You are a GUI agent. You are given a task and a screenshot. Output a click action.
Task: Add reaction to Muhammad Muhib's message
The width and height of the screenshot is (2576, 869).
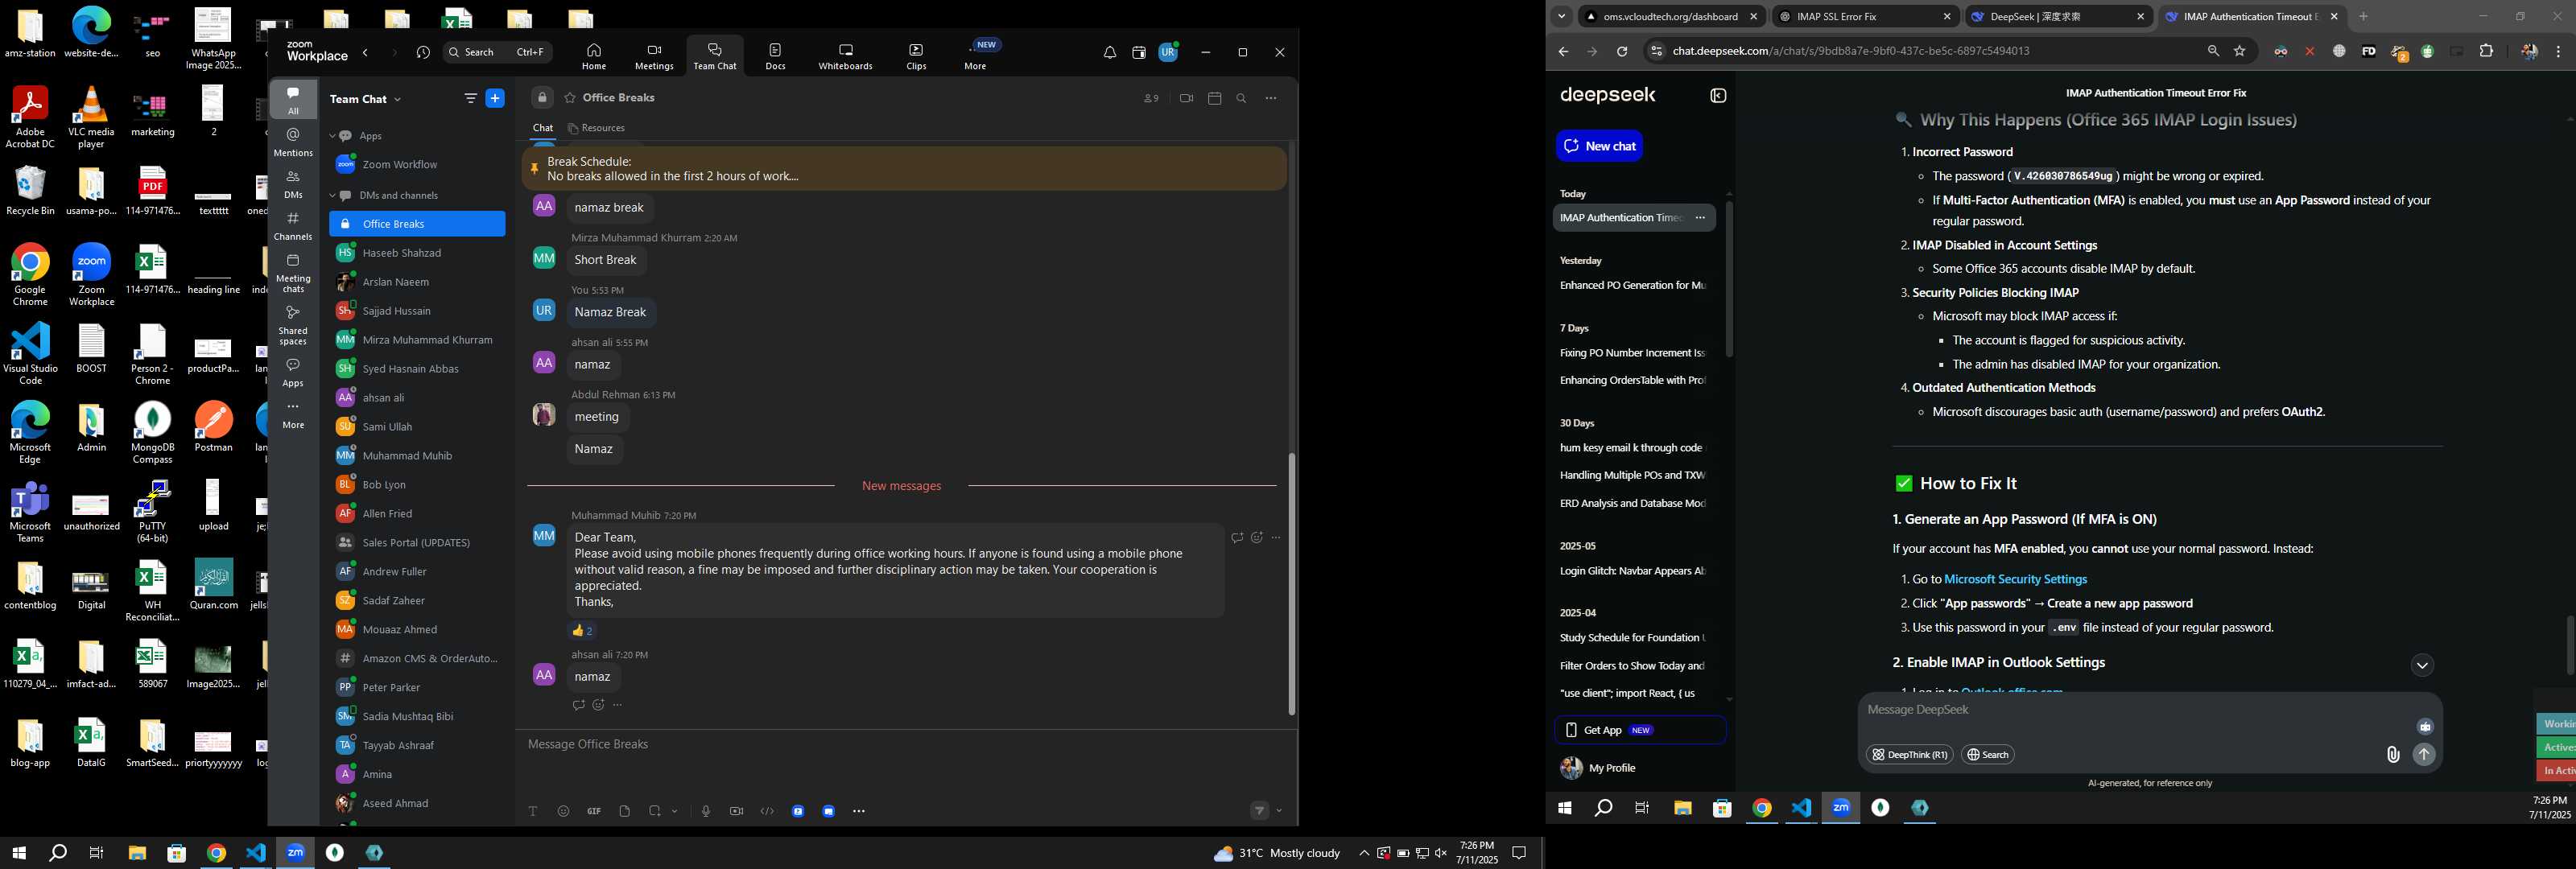click(x=1256, y=538)
